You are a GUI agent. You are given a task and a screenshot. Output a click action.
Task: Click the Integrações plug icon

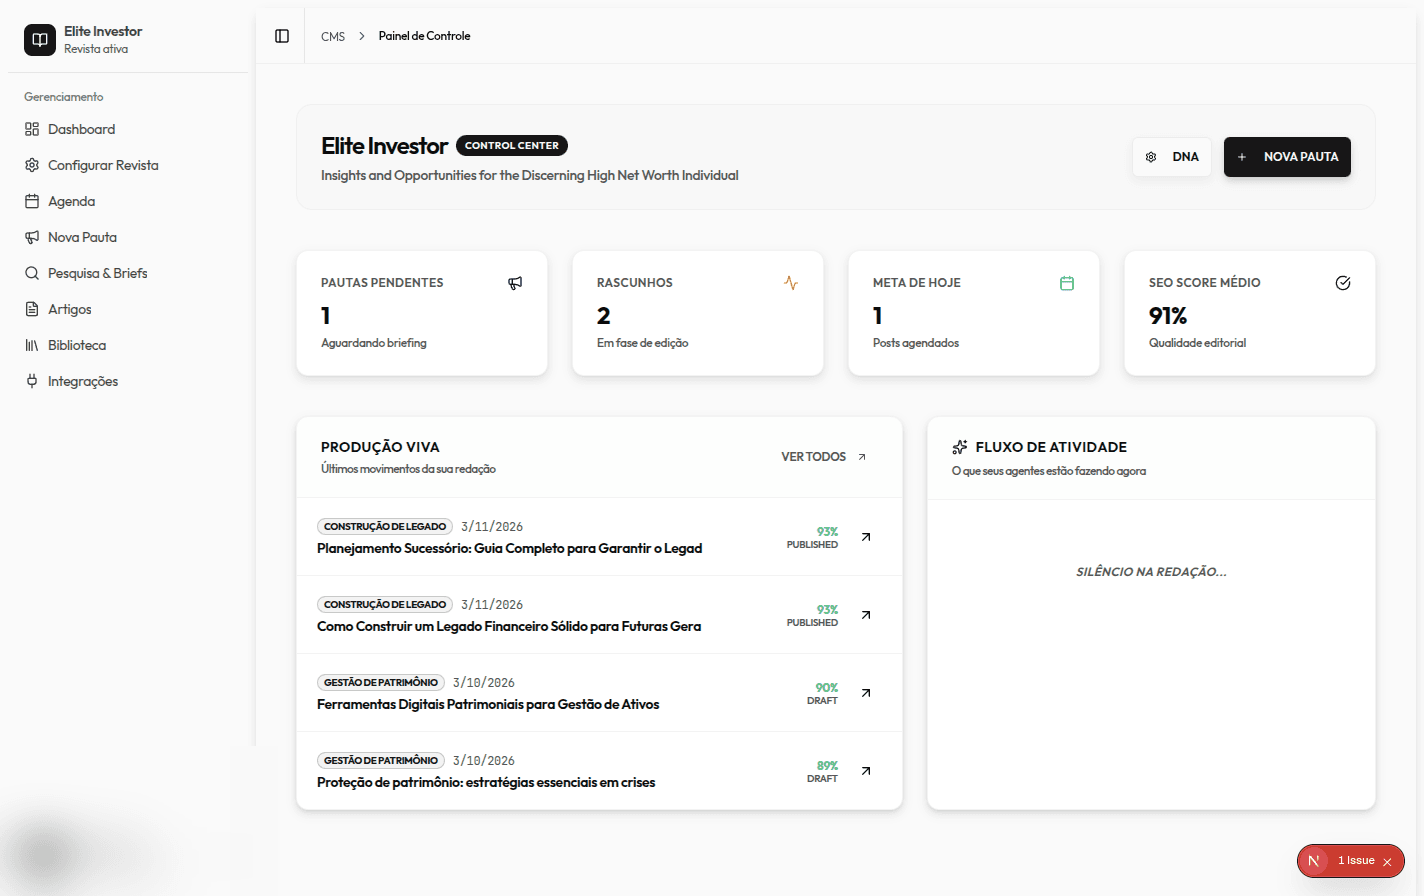pos(32,381)
